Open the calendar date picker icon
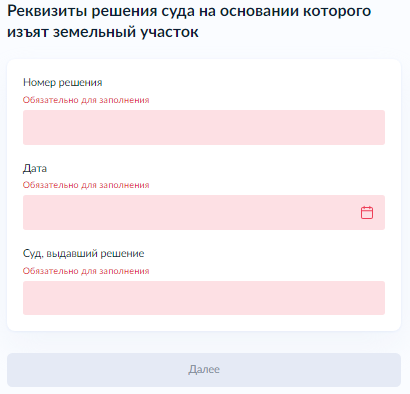This screenshot has width=410, height=394. point(367,212)
